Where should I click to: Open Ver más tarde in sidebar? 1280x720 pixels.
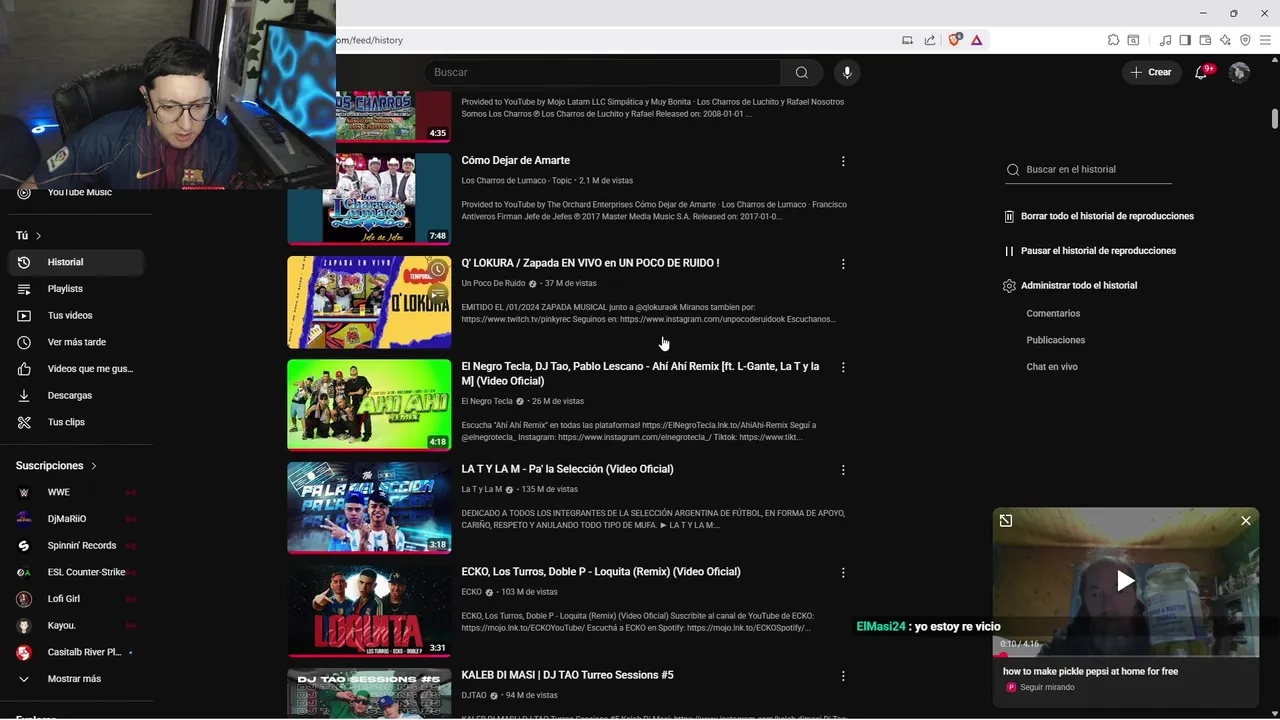tap(76, 342)
